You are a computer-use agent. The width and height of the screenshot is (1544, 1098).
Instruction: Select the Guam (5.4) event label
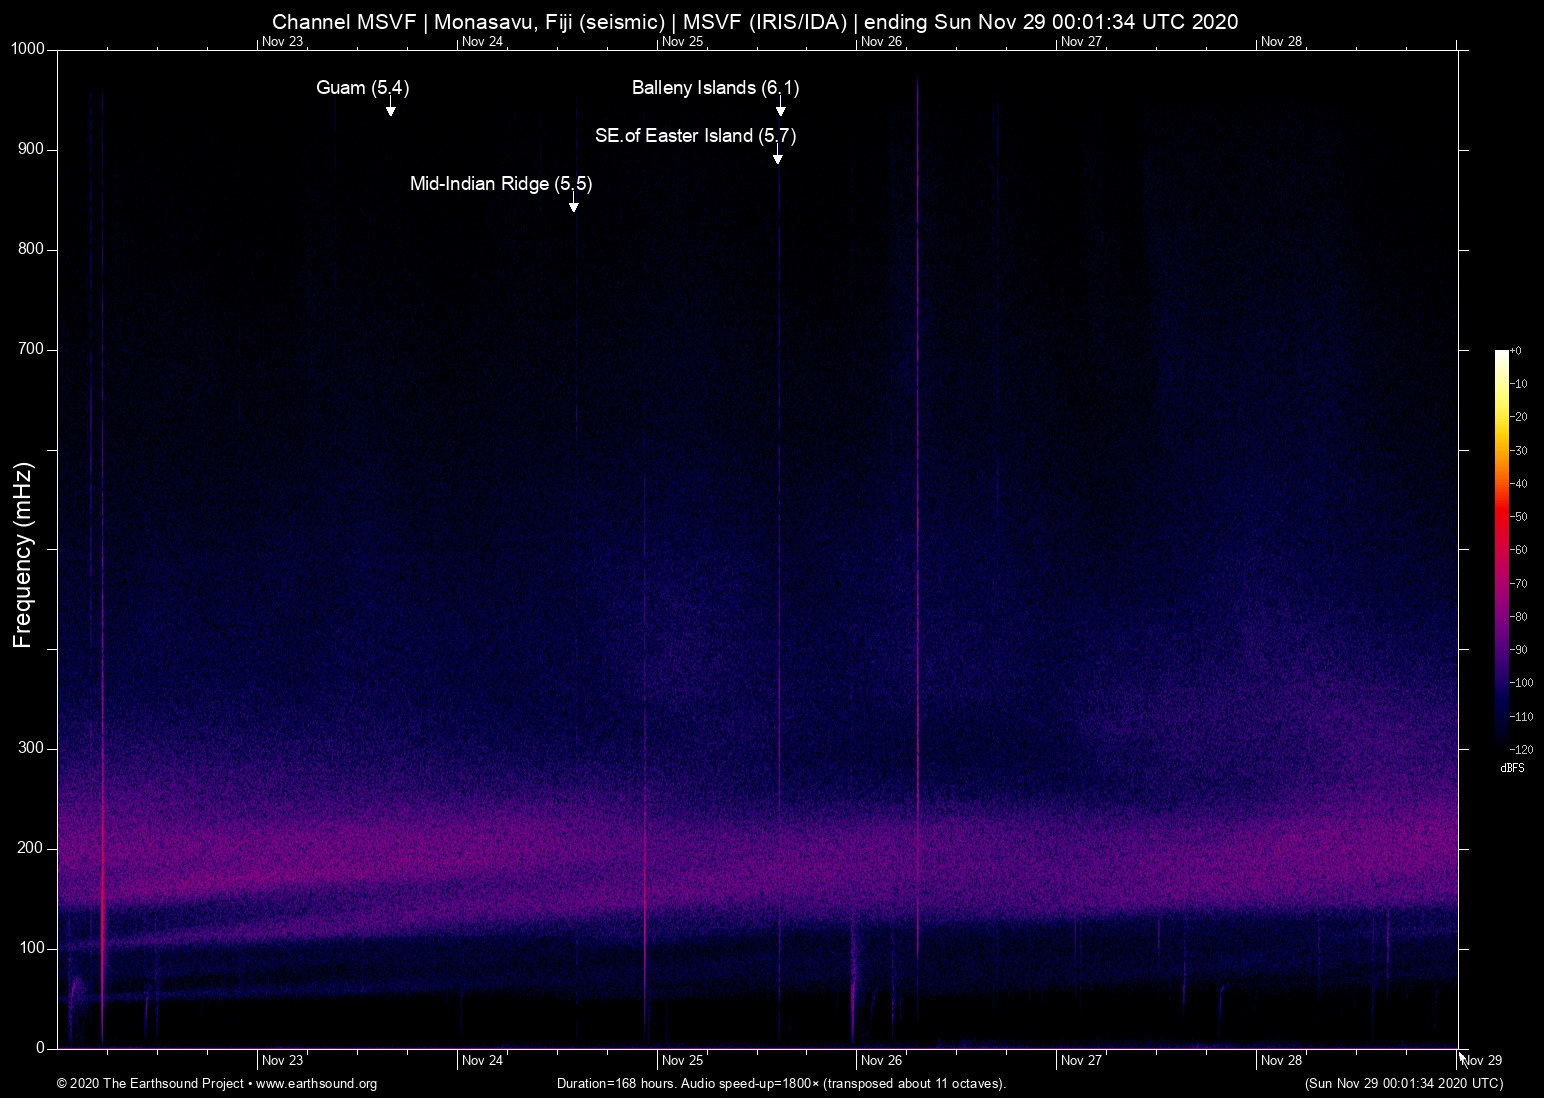point(362,88)
